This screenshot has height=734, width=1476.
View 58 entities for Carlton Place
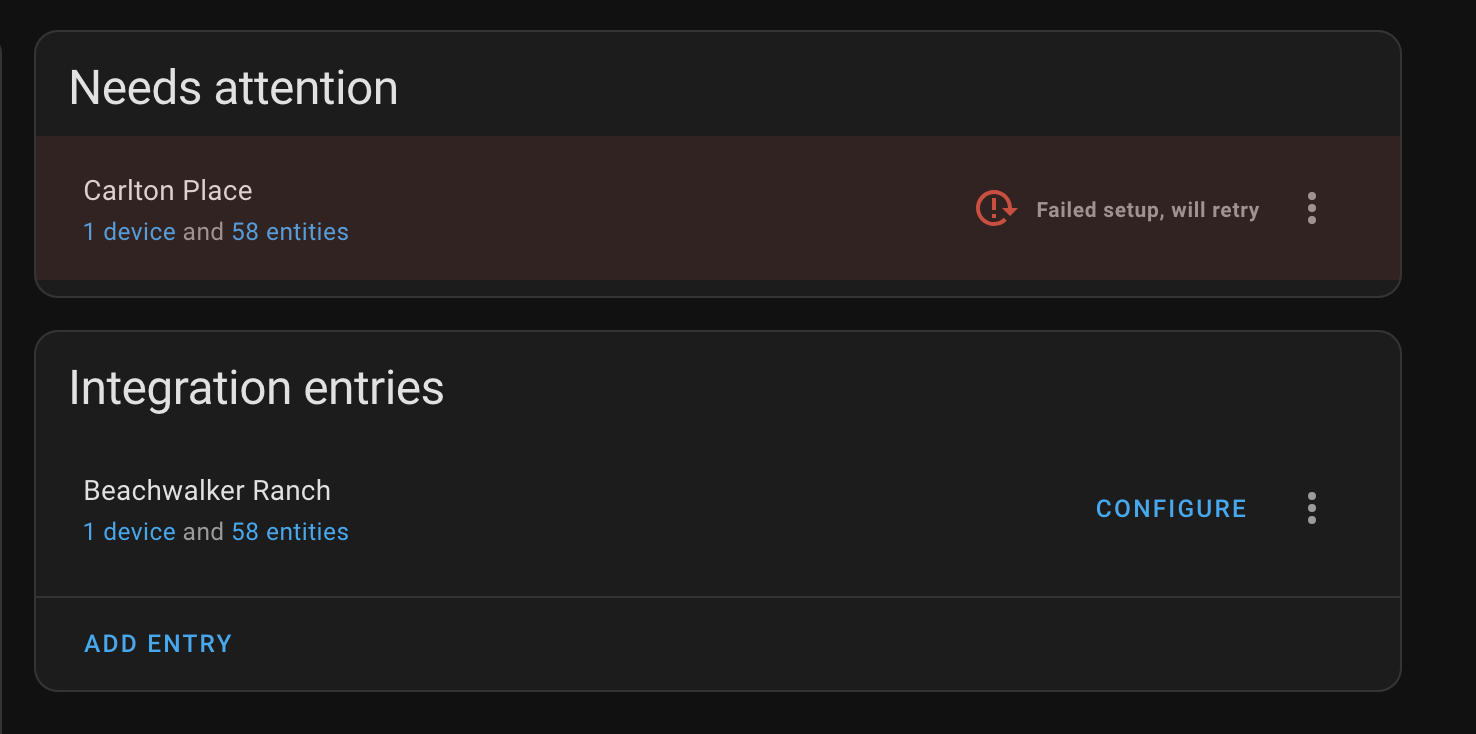(x=290, y=231)
